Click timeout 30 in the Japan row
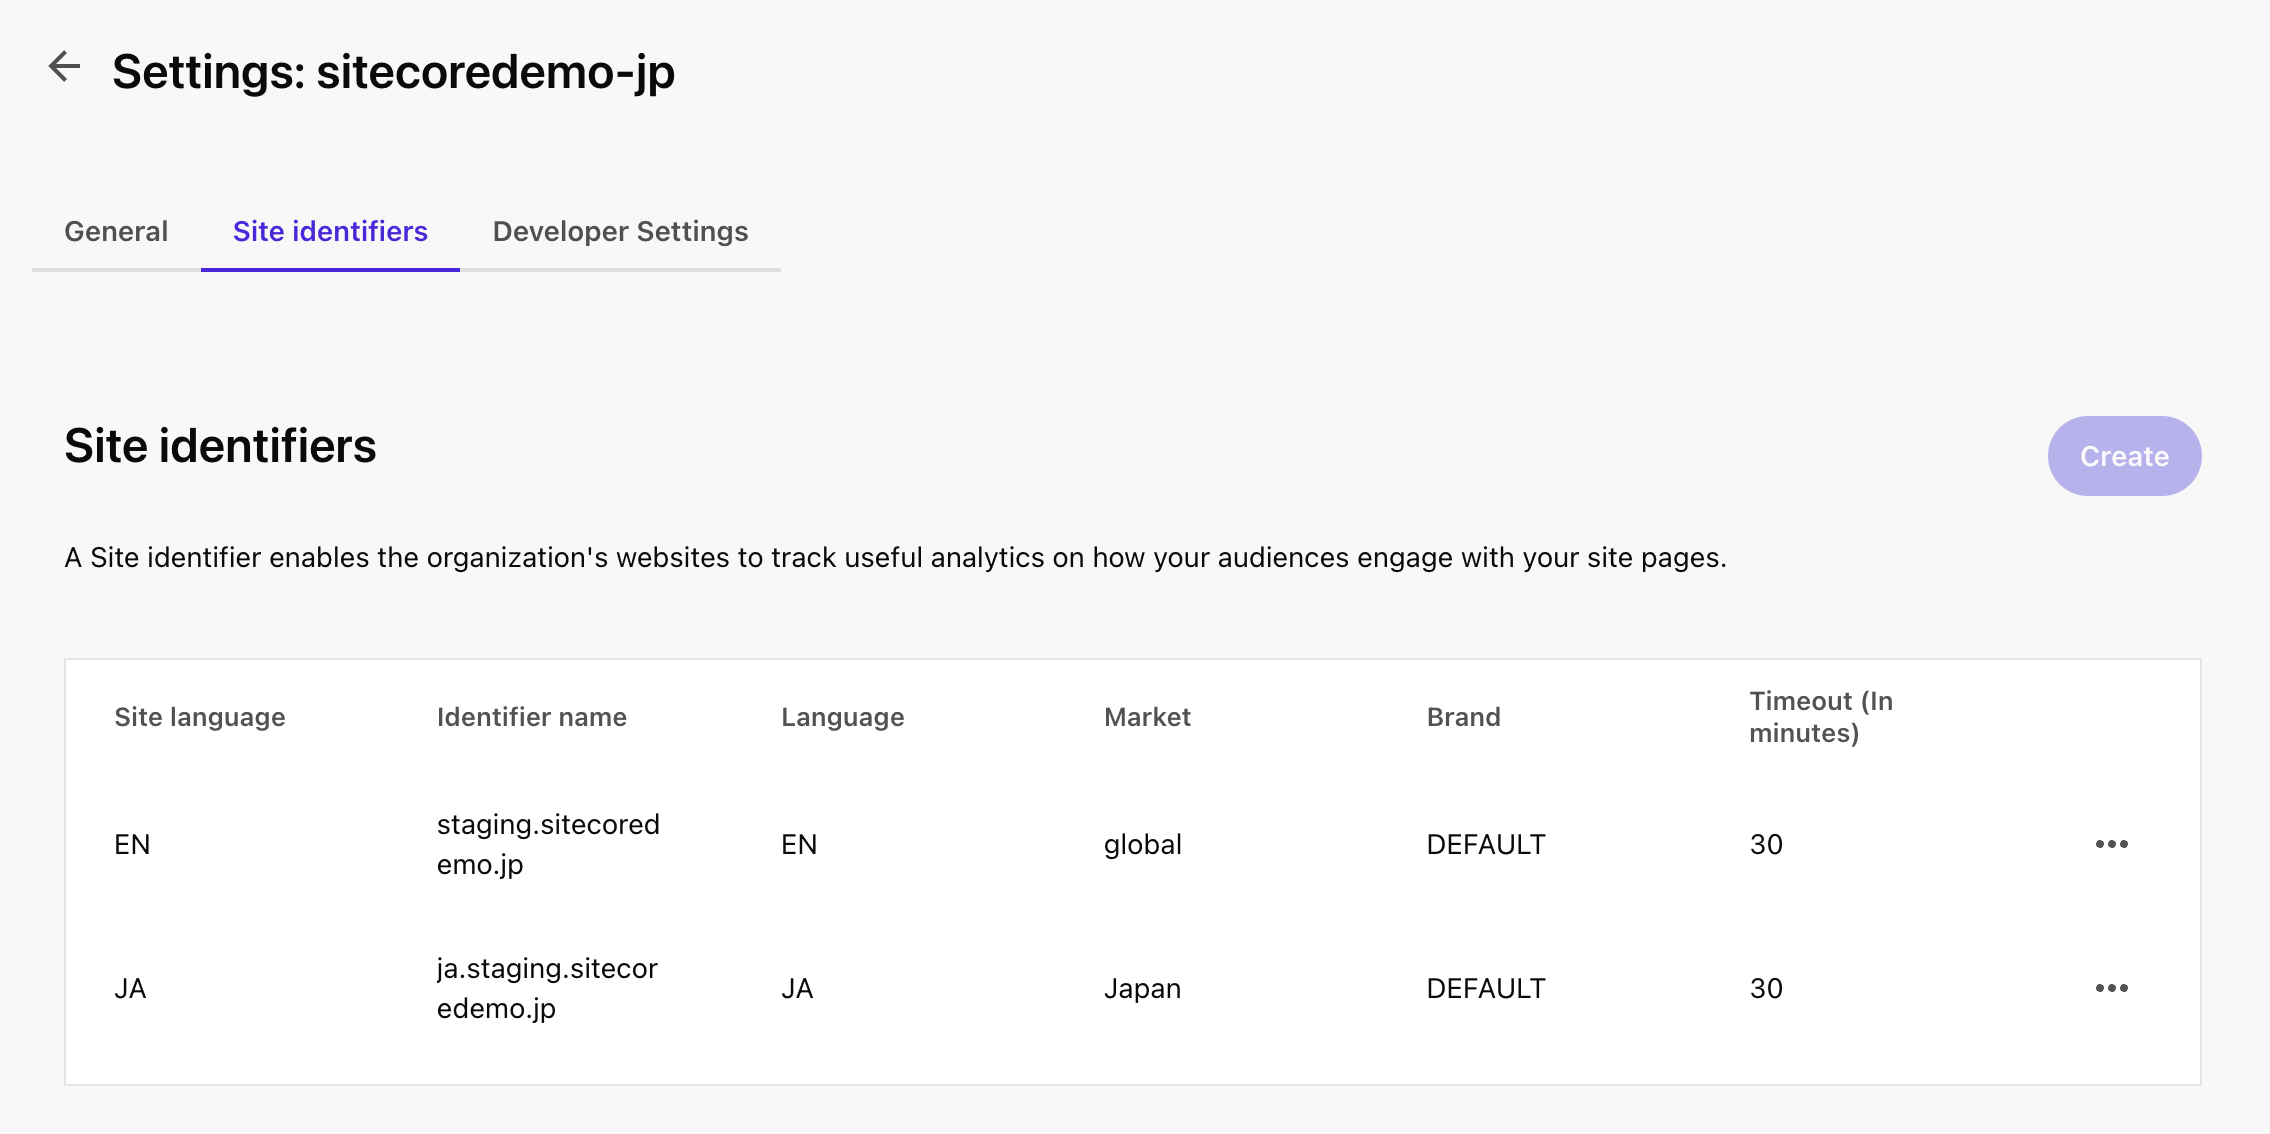2270x1134 pixels. click(1766, 988)
